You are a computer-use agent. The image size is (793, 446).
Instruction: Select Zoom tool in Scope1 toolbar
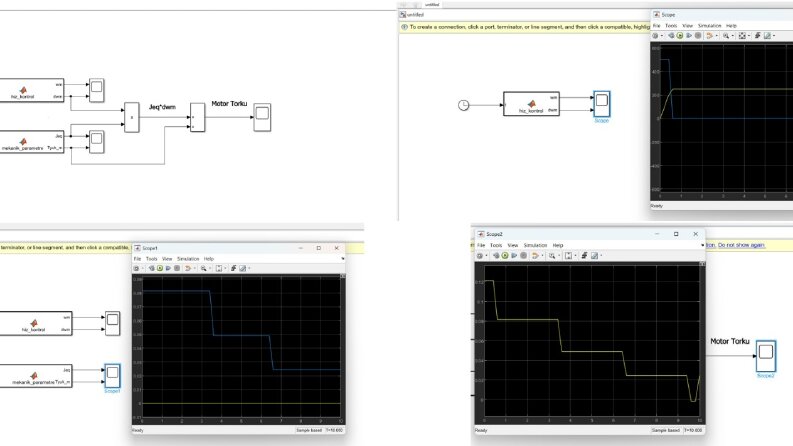click(203, 268)
